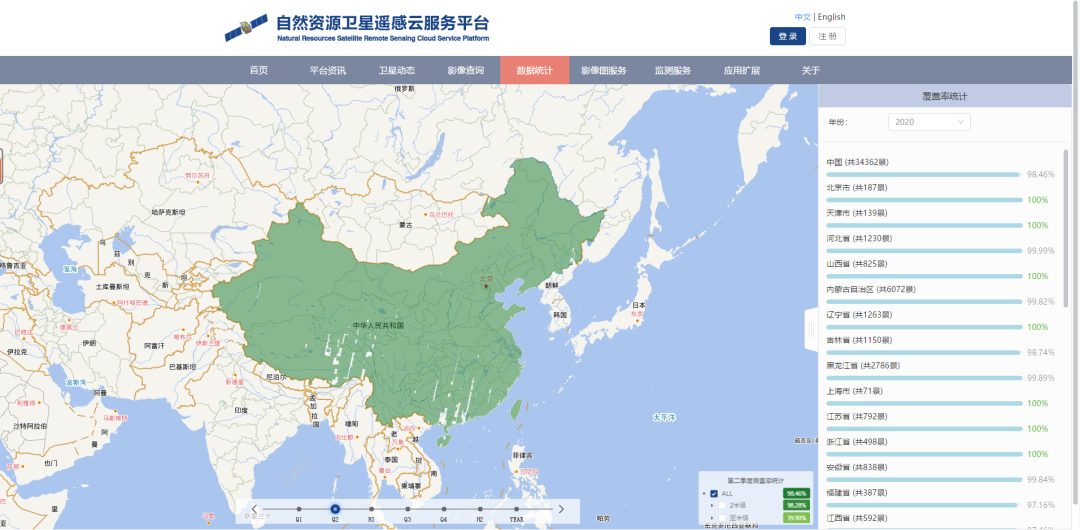Select the 数据统计 menu tab

click(x=534, y=70)
